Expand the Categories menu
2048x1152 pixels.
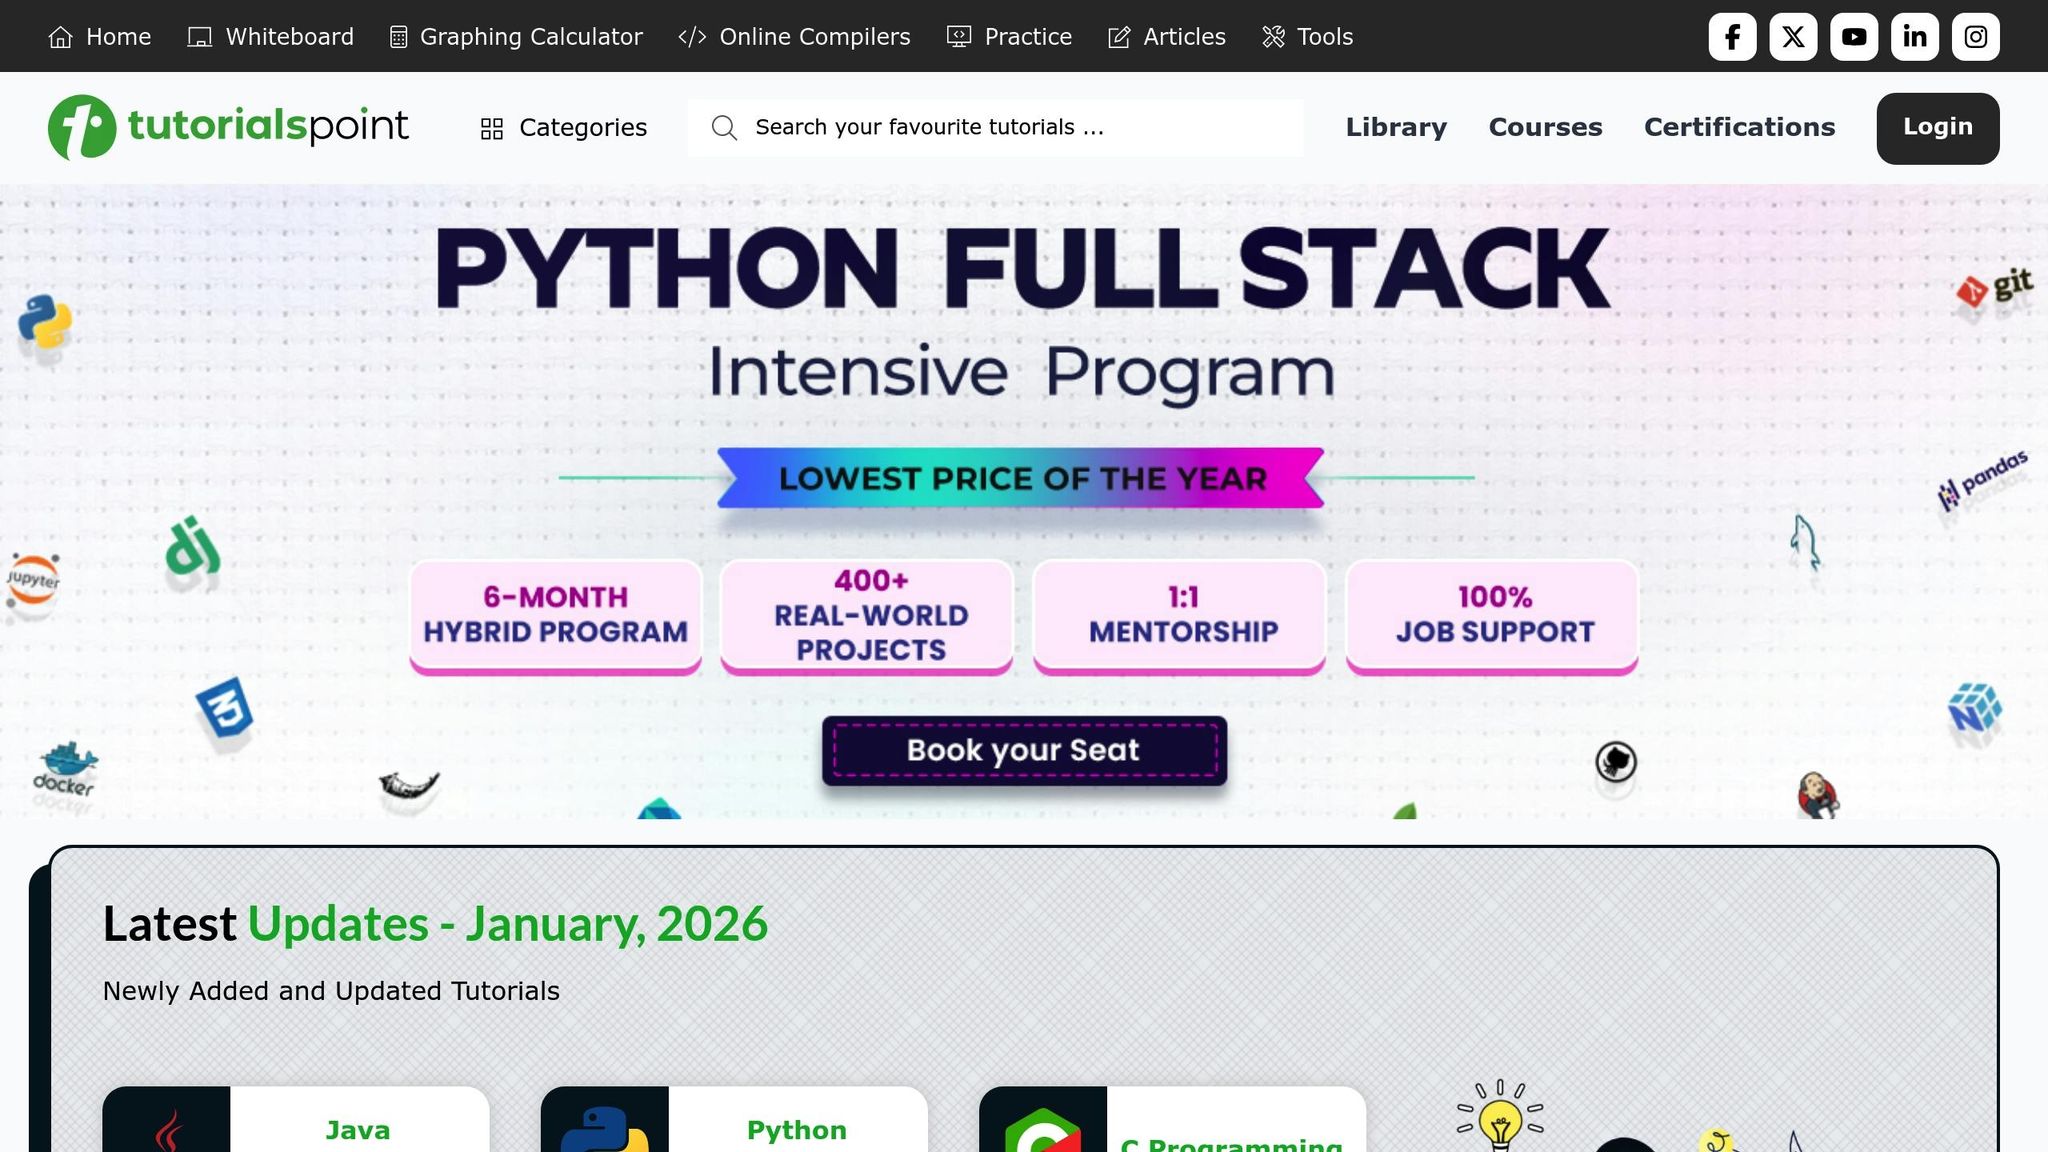[x=564, y=128]
